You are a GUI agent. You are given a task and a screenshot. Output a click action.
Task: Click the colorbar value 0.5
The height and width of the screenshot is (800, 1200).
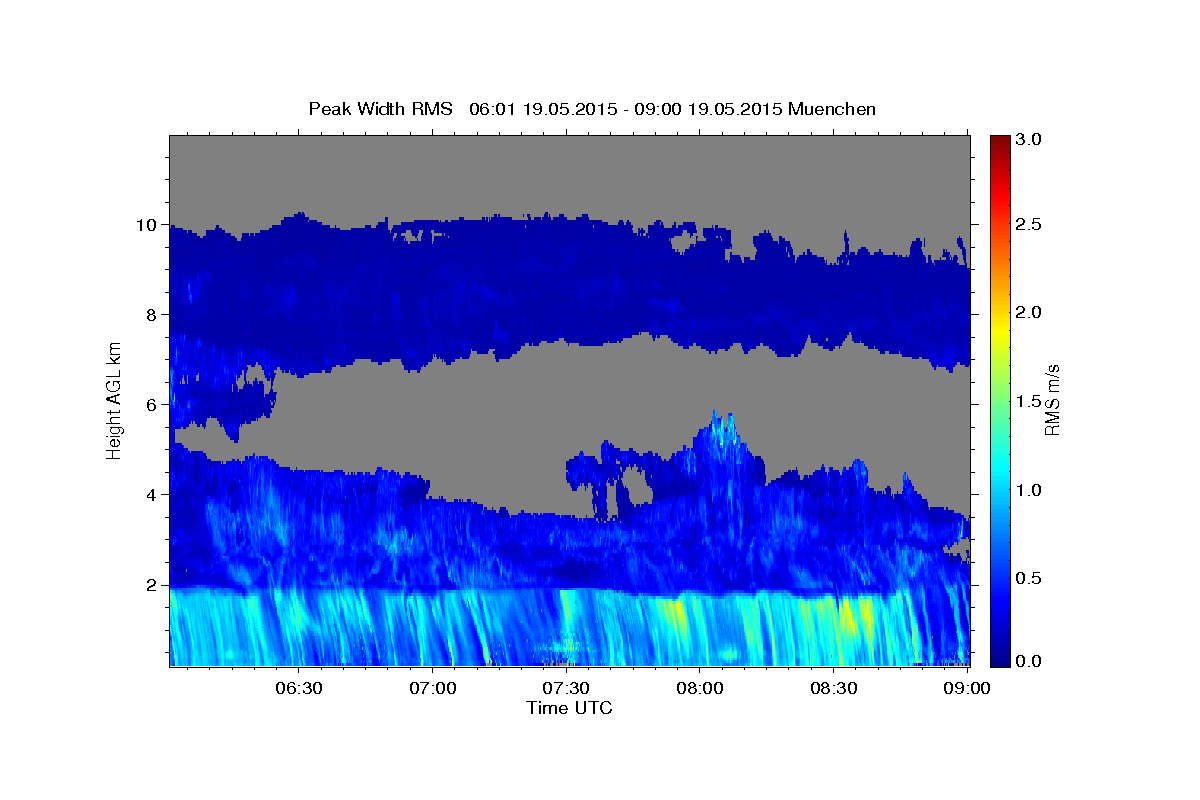[x=1027, y=578]
